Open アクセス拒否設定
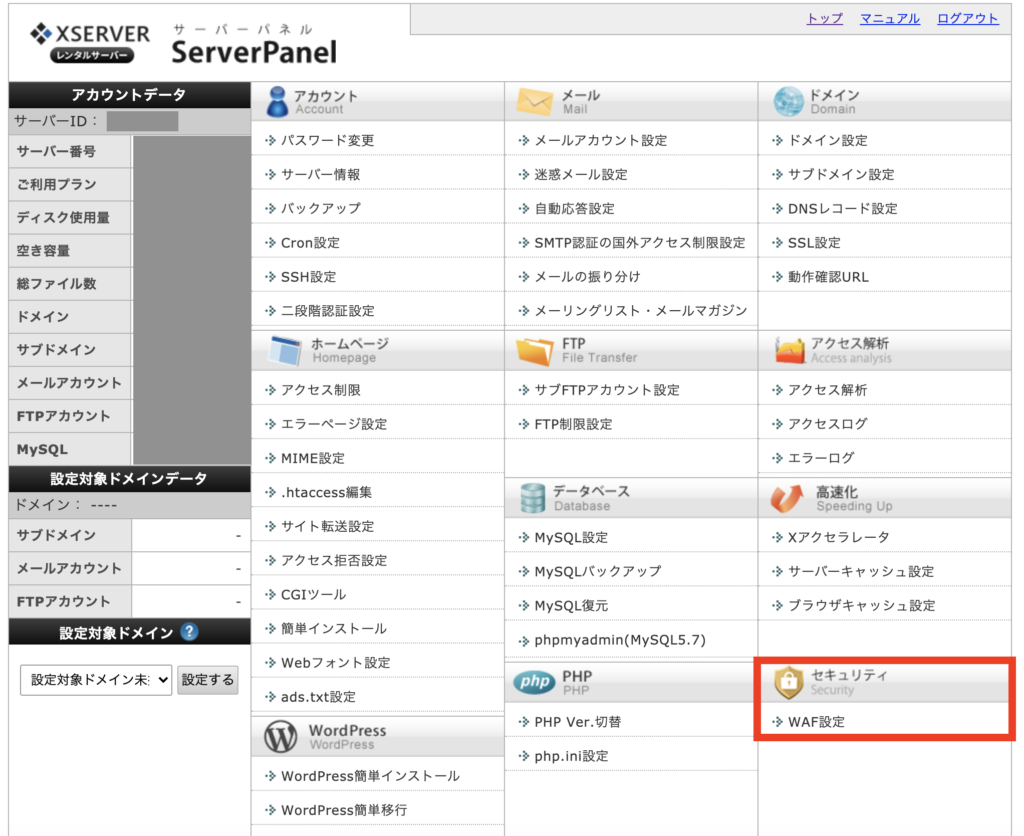Viewport: 1024px width, 836px height. tap(334, 560)
